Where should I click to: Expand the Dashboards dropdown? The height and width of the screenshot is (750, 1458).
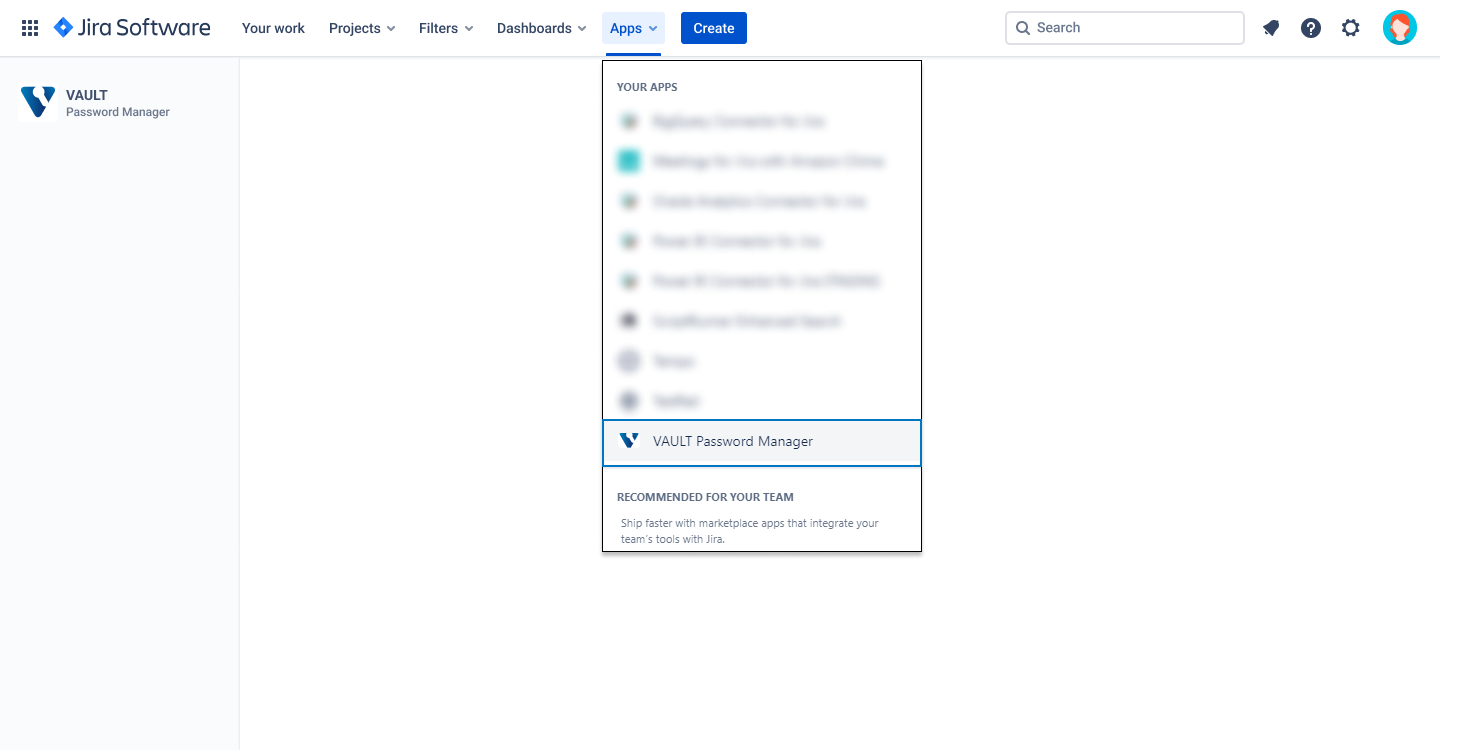click(542, 28)
